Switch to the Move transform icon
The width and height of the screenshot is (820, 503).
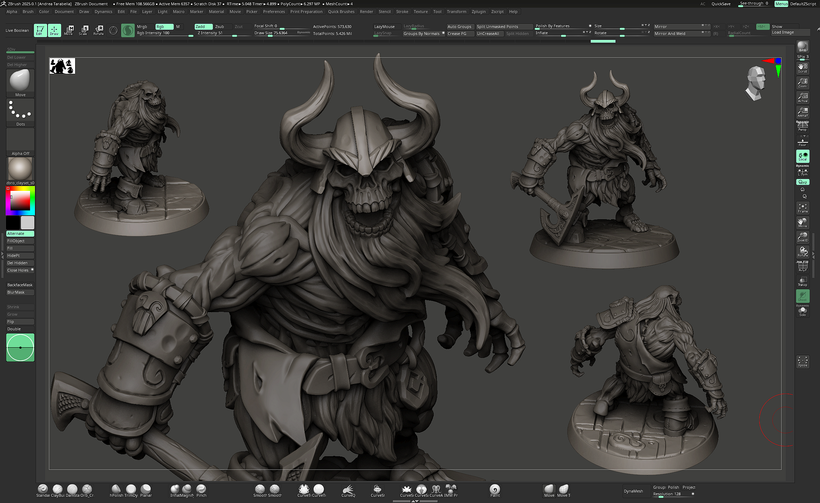[70, 30]
